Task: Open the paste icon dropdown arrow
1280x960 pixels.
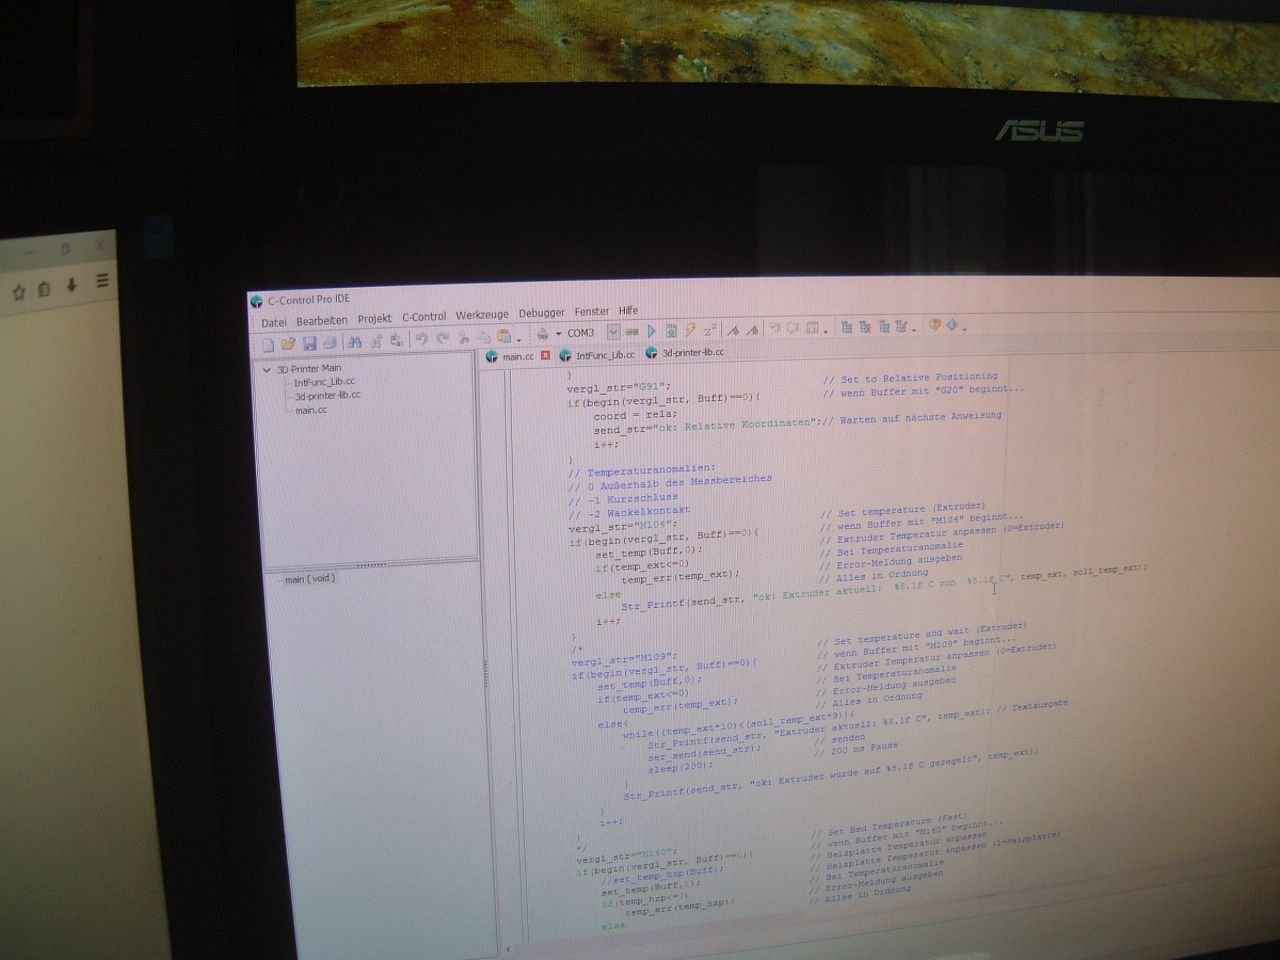Action: pos(519,340)
